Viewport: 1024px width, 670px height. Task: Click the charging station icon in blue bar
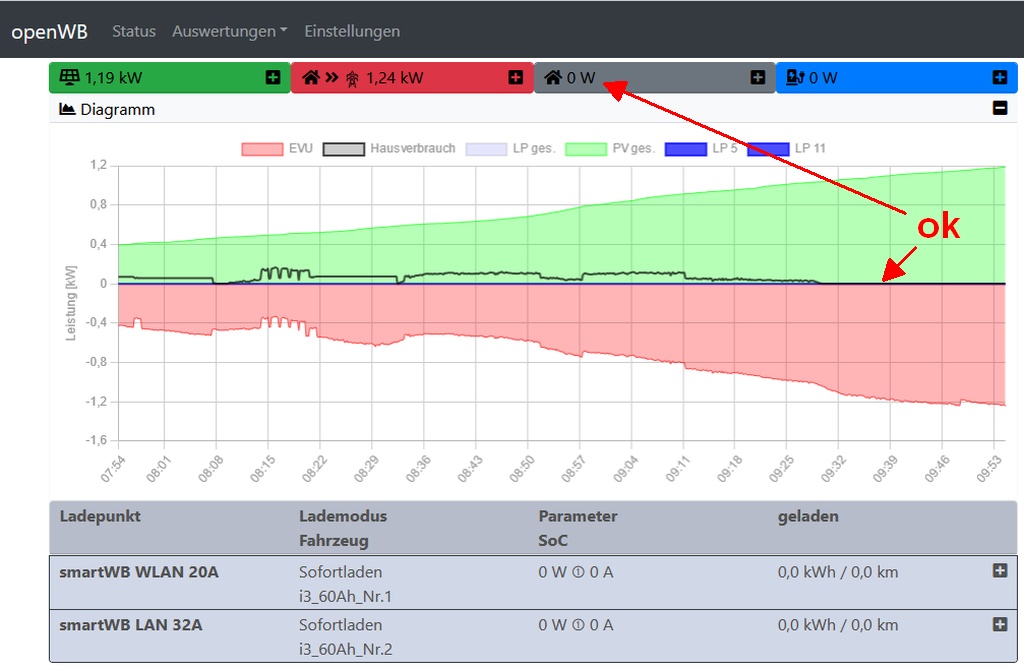coord(795,78)
